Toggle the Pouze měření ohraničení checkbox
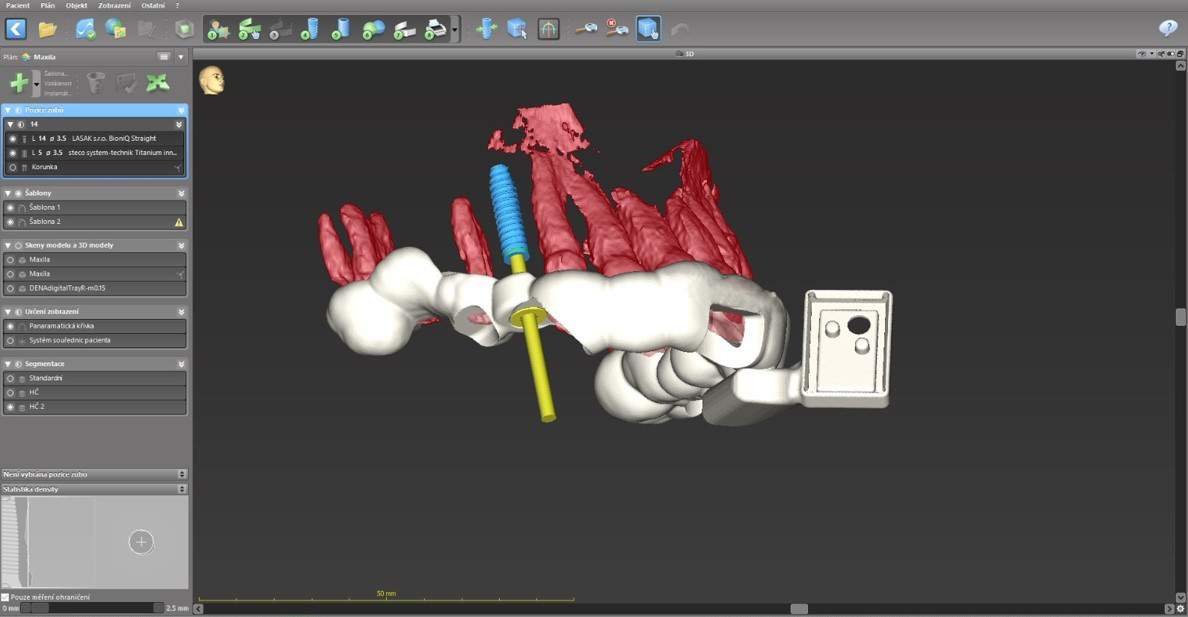Image resolution: width=1188 pixels, height=617 pixels. 6,597
